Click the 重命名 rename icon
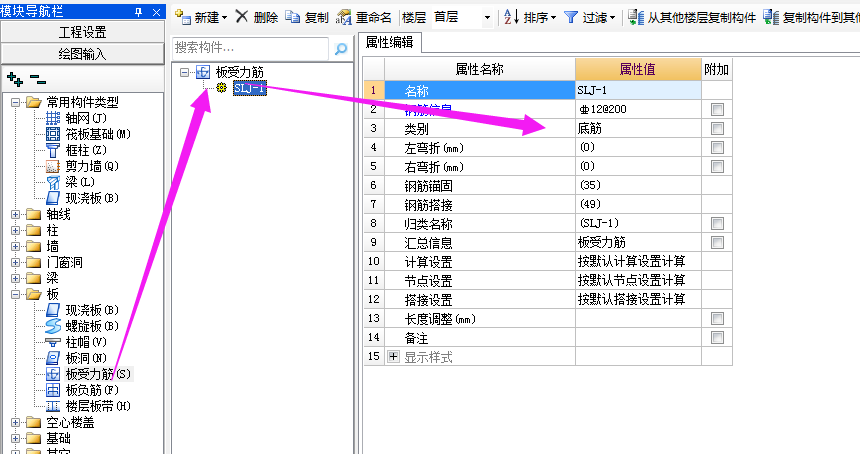Image resolution: width=860 pixels, height=454 pixels. pyautogui.click(x=343, y=17)
